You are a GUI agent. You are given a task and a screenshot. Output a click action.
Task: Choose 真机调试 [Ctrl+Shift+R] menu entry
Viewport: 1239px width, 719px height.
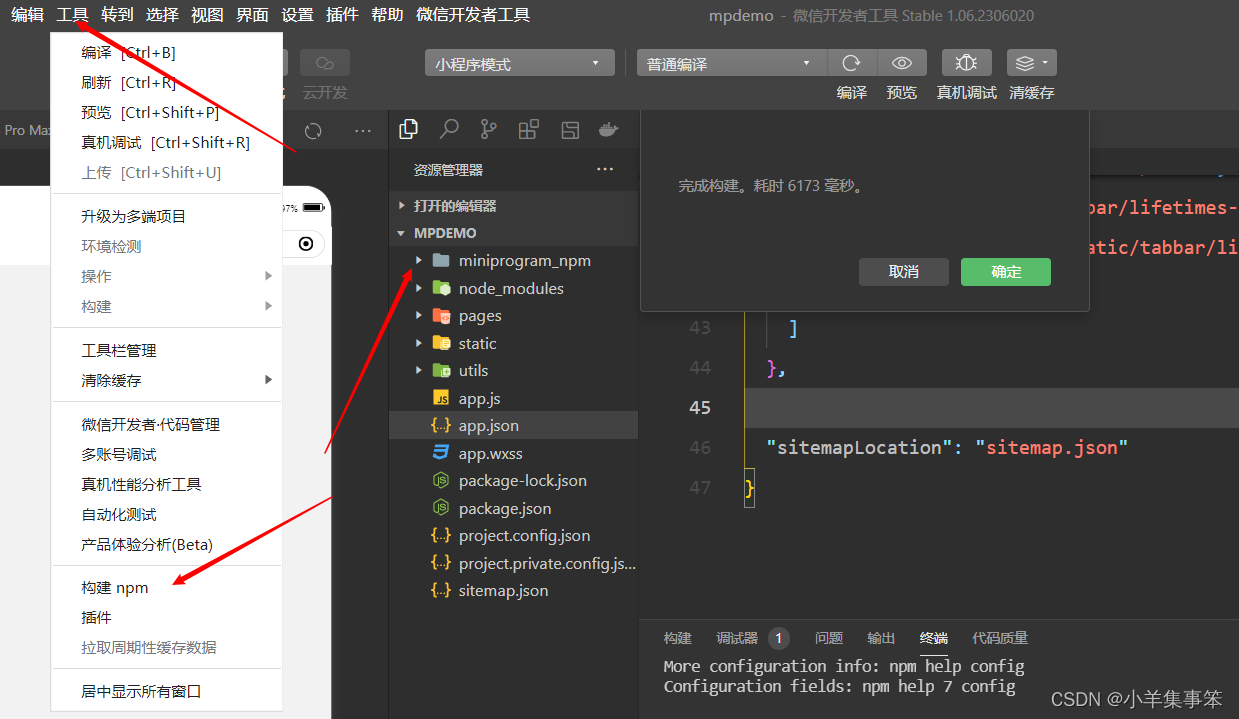coord(167,142)
